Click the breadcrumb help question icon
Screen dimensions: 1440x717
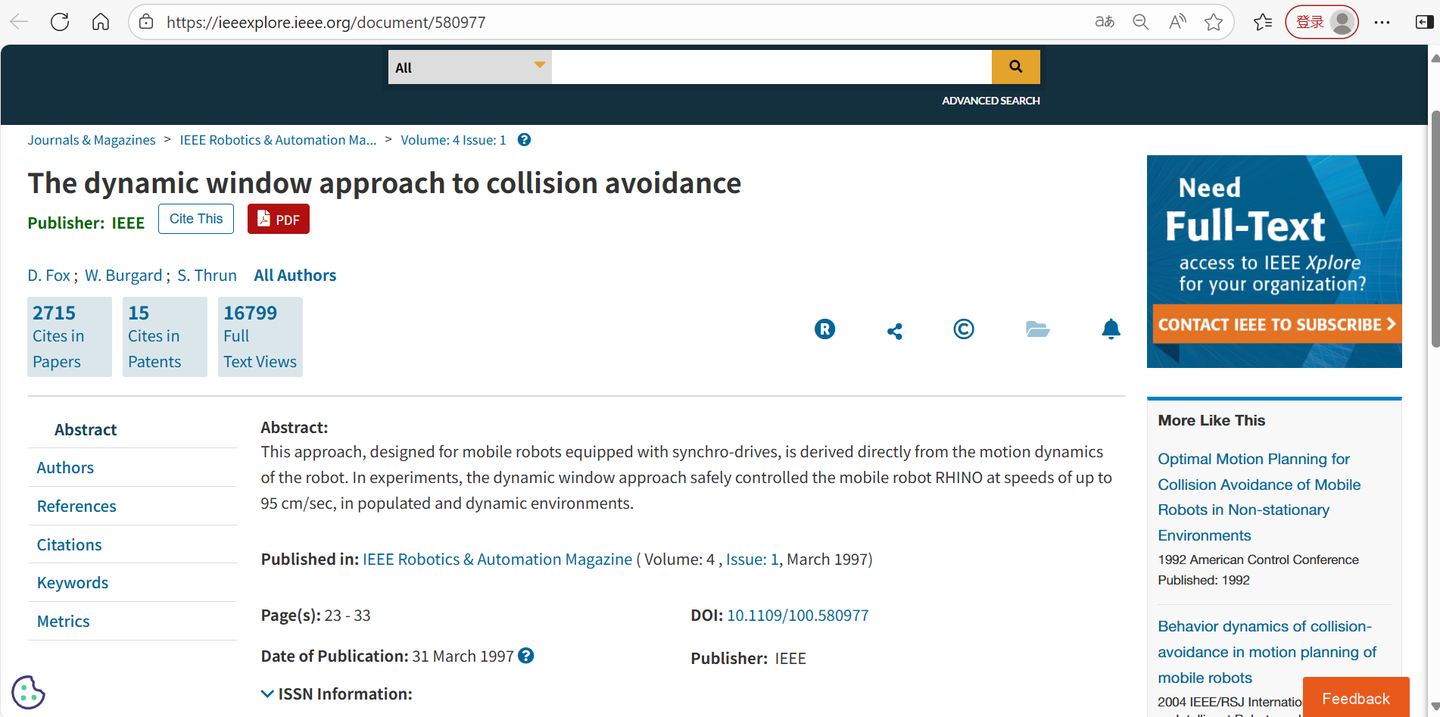coord(524,140)
